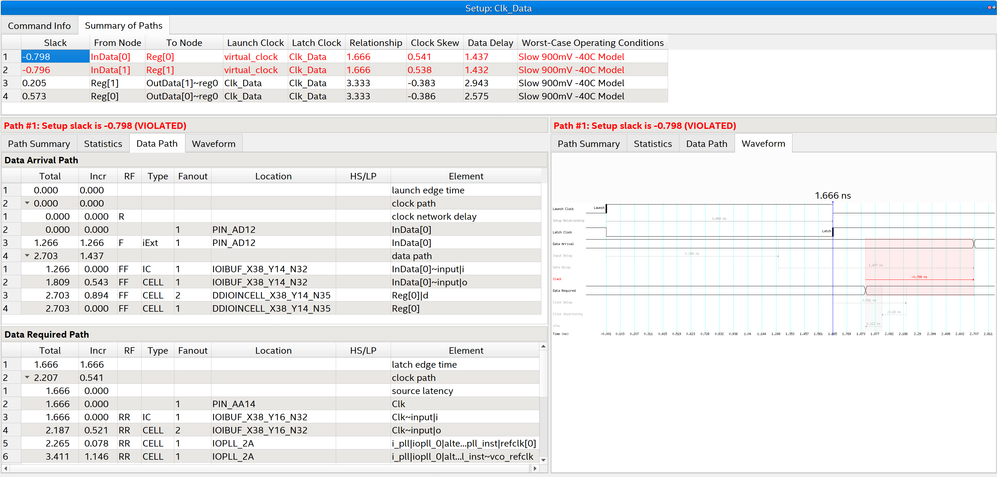Sort paths by Slack column header

pyautogui.click(x=54, y=43)
